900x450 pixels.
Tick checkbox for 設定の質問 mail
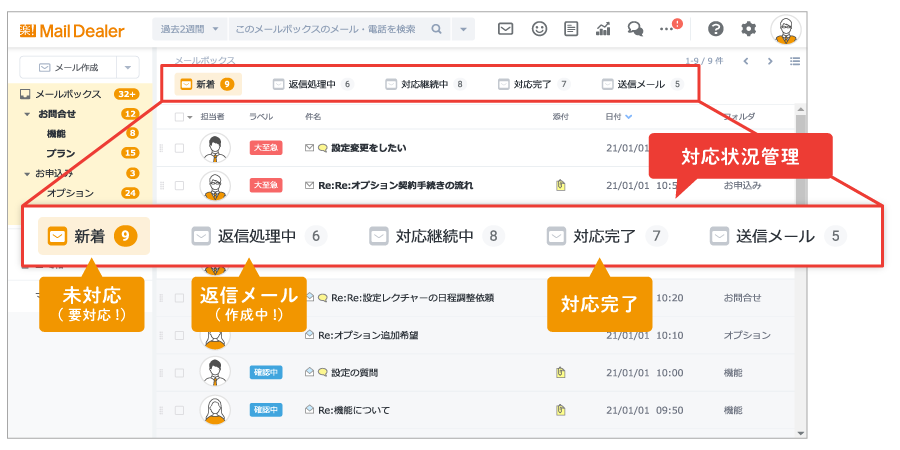tap(180, 373)
